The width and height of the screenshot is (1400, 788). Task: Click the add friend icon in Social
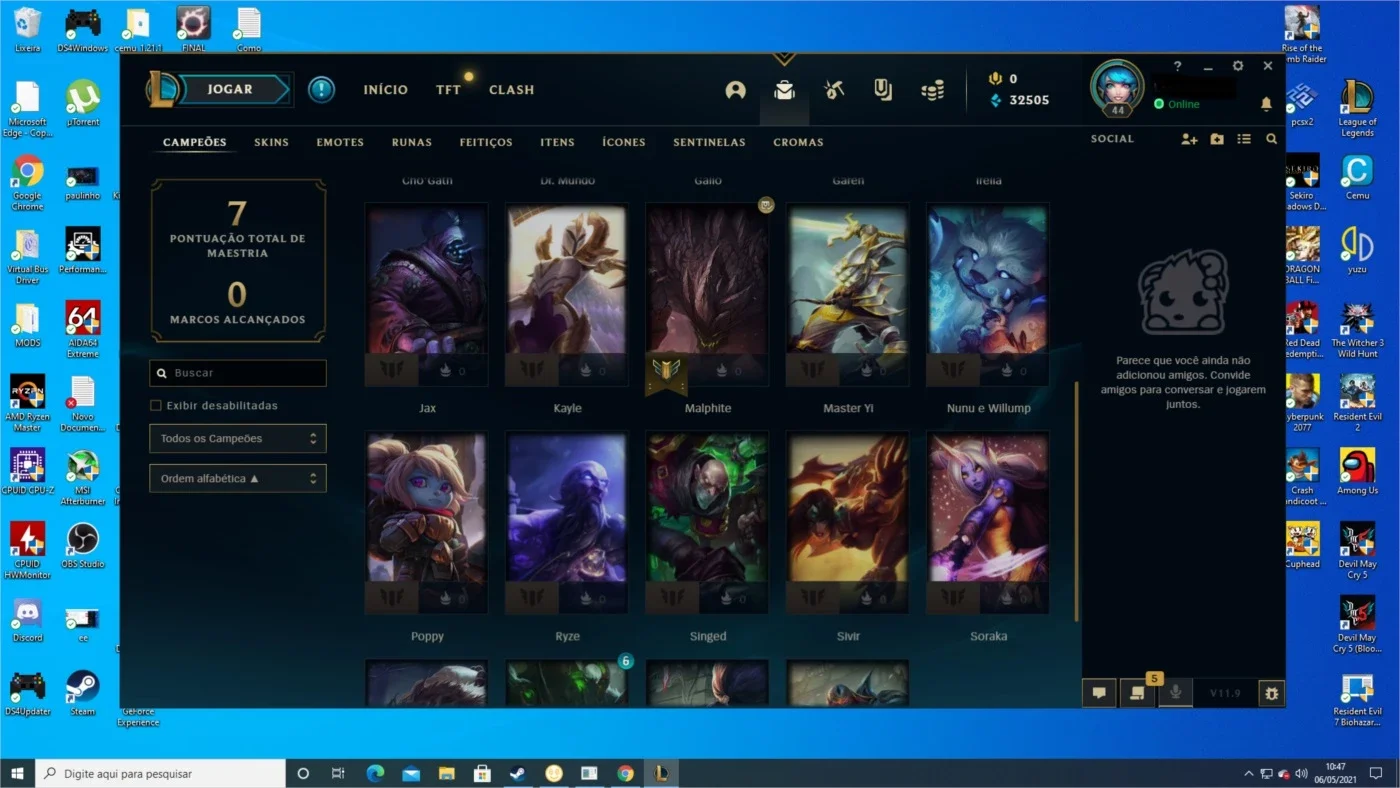click(1189, 139)
